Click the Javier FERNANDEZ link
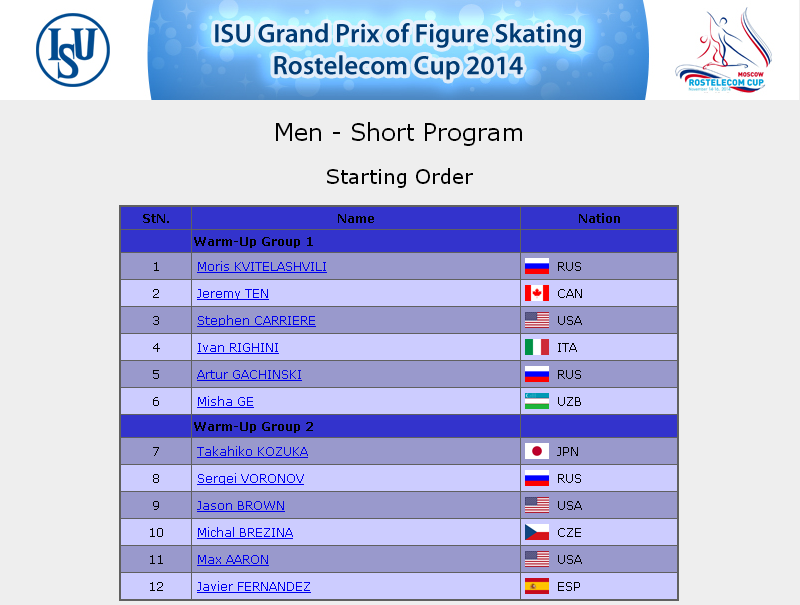 click(x=254, y=587)
